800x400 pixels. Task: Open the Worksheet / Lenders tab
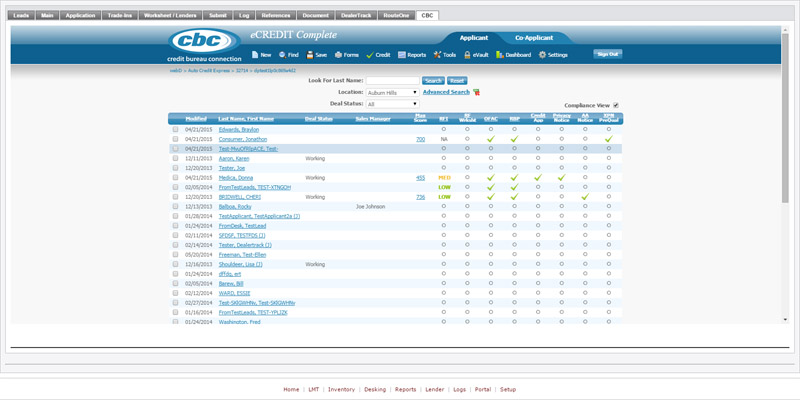coord(170,15)
